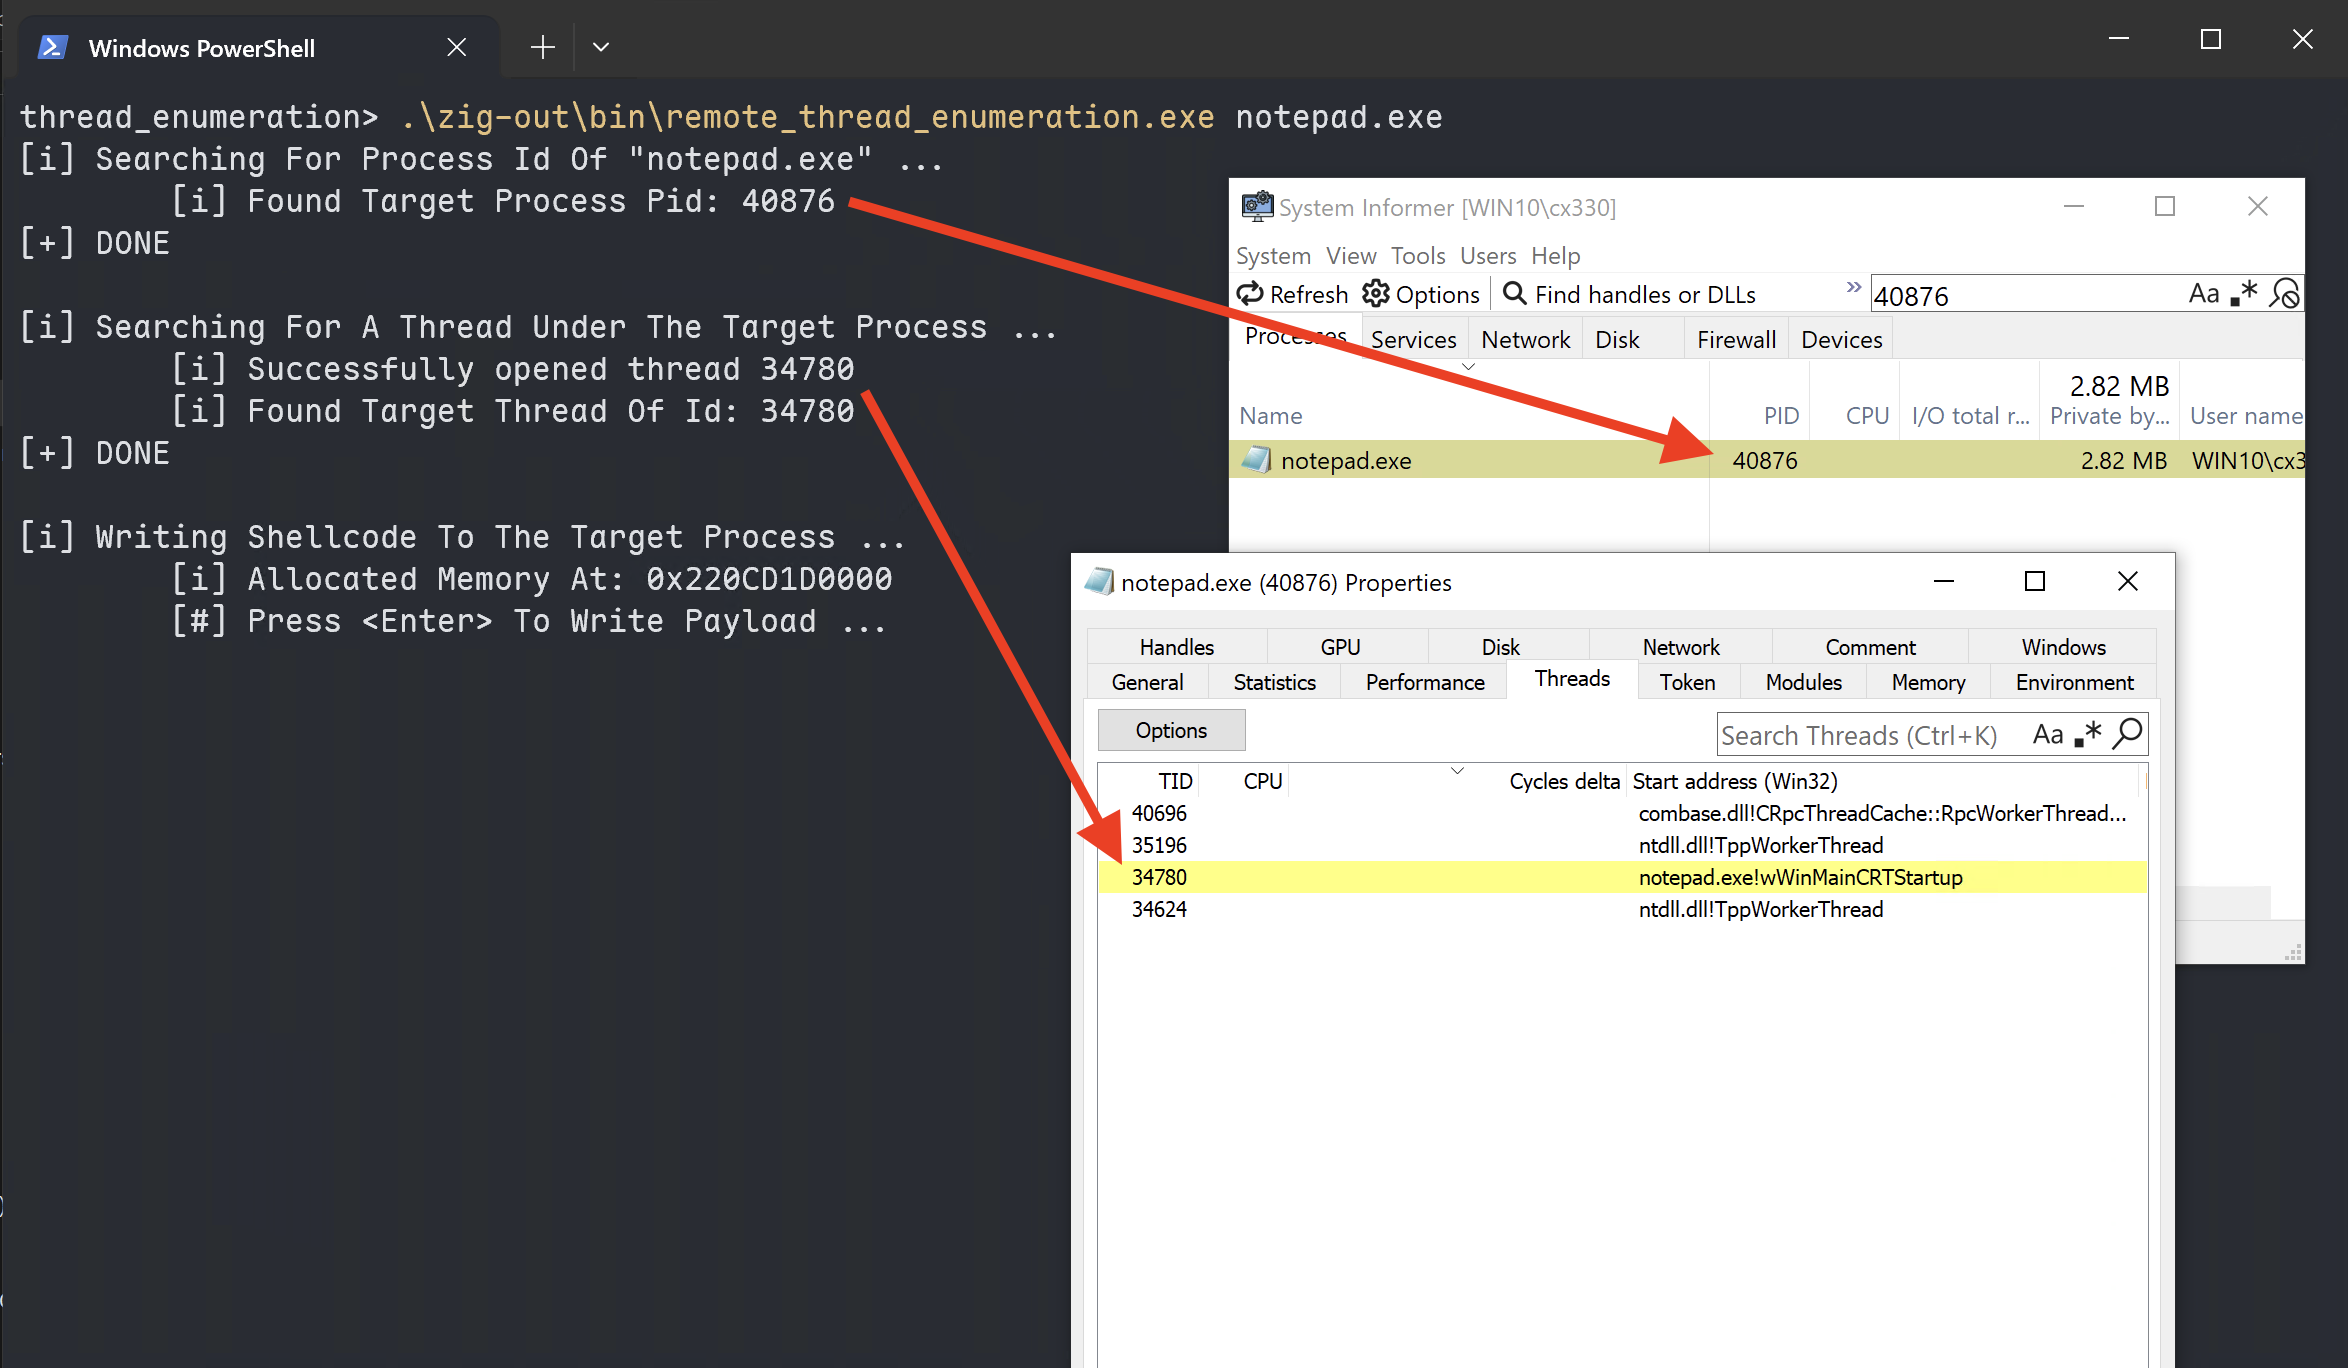Screen dimensions: 2348x1368
Task: Click the notepad.exe process icon
Action: [1255, 460]
